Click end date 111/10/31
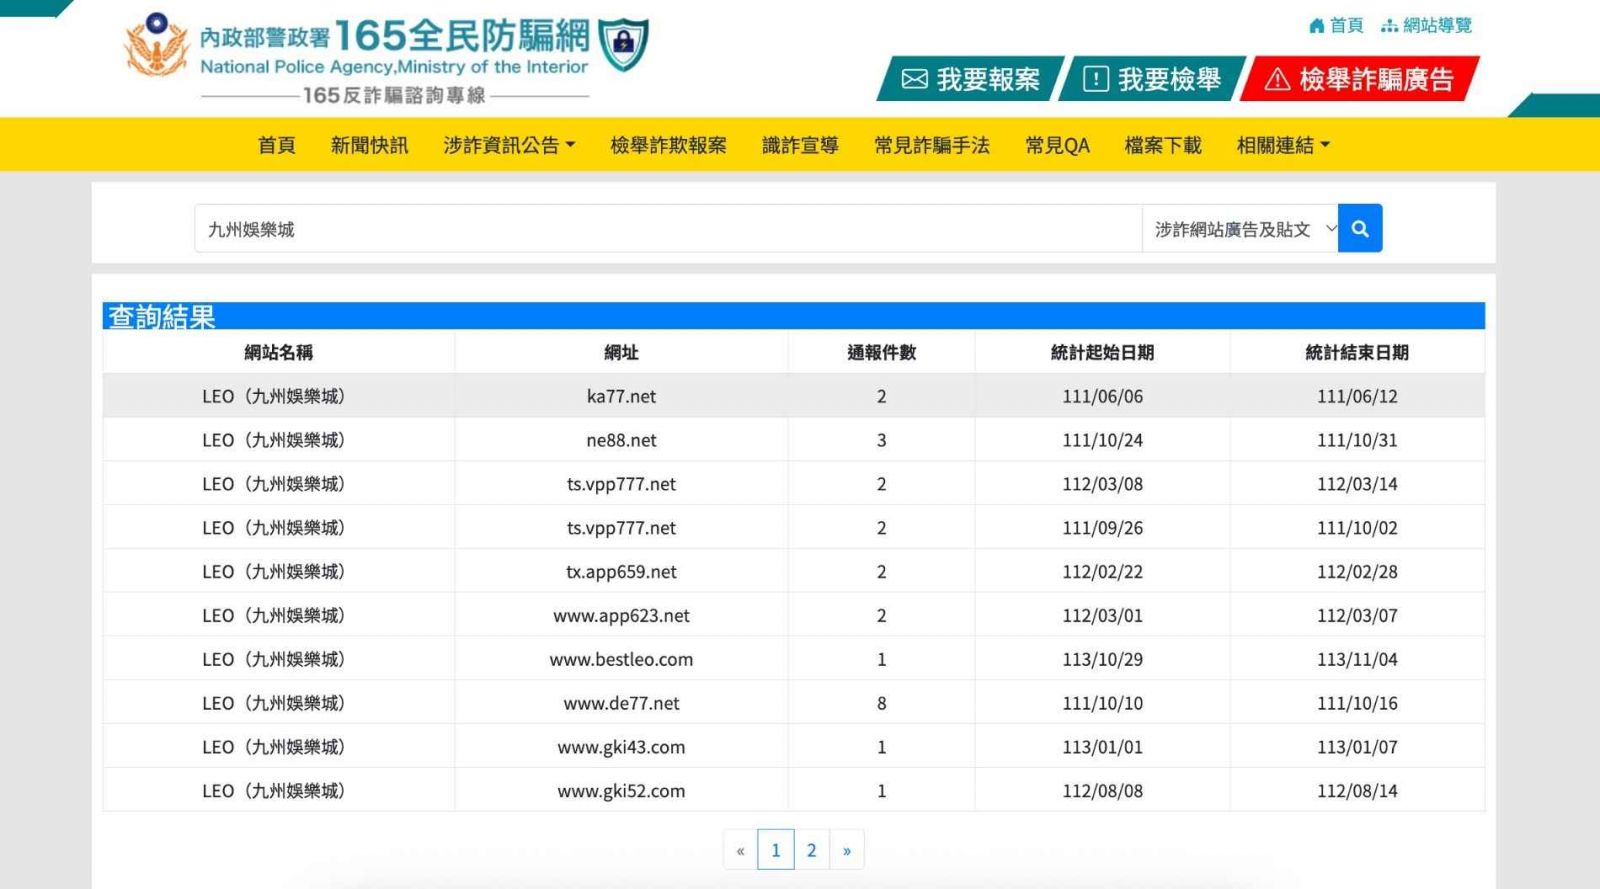Image resolution: width=1600 pixels, height=889 pixels. coord(1357,440)
